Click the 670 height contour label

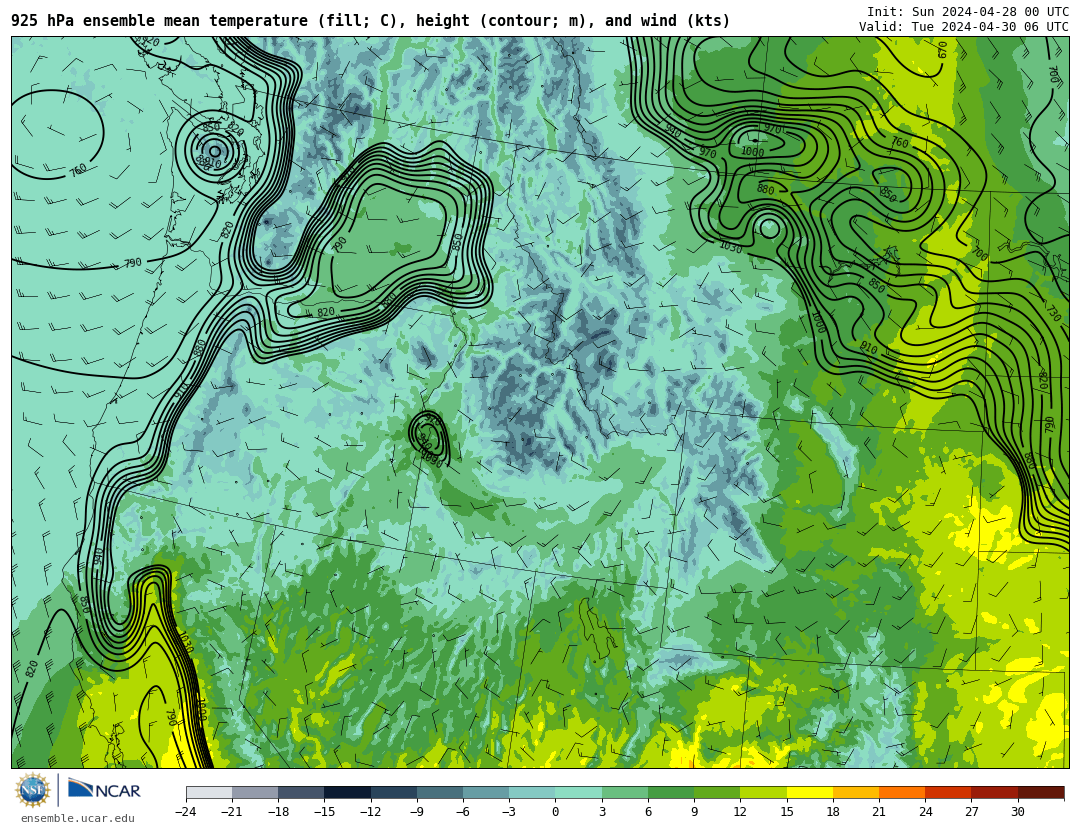(942, 50)
